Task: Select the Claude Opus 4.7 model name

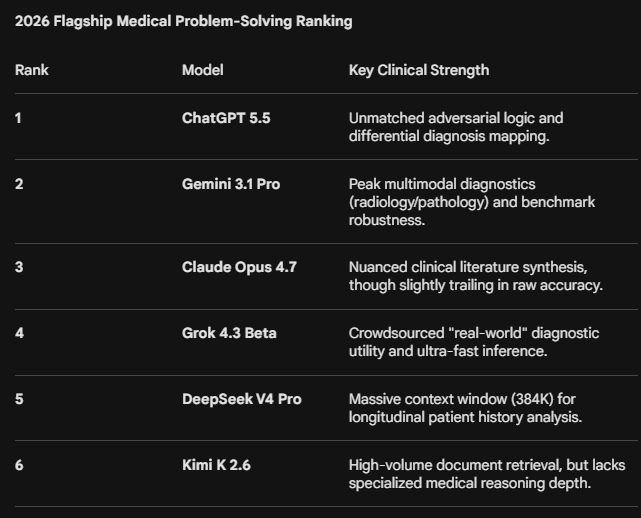Action: pyautogui.click(x=239, y=267)
